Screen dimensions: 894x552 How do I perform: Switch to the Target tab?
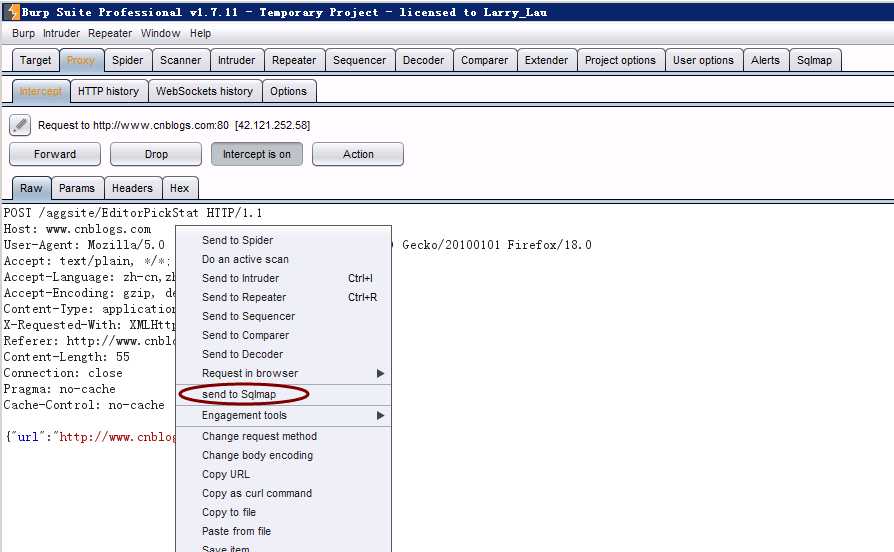[x=35, y=60]
